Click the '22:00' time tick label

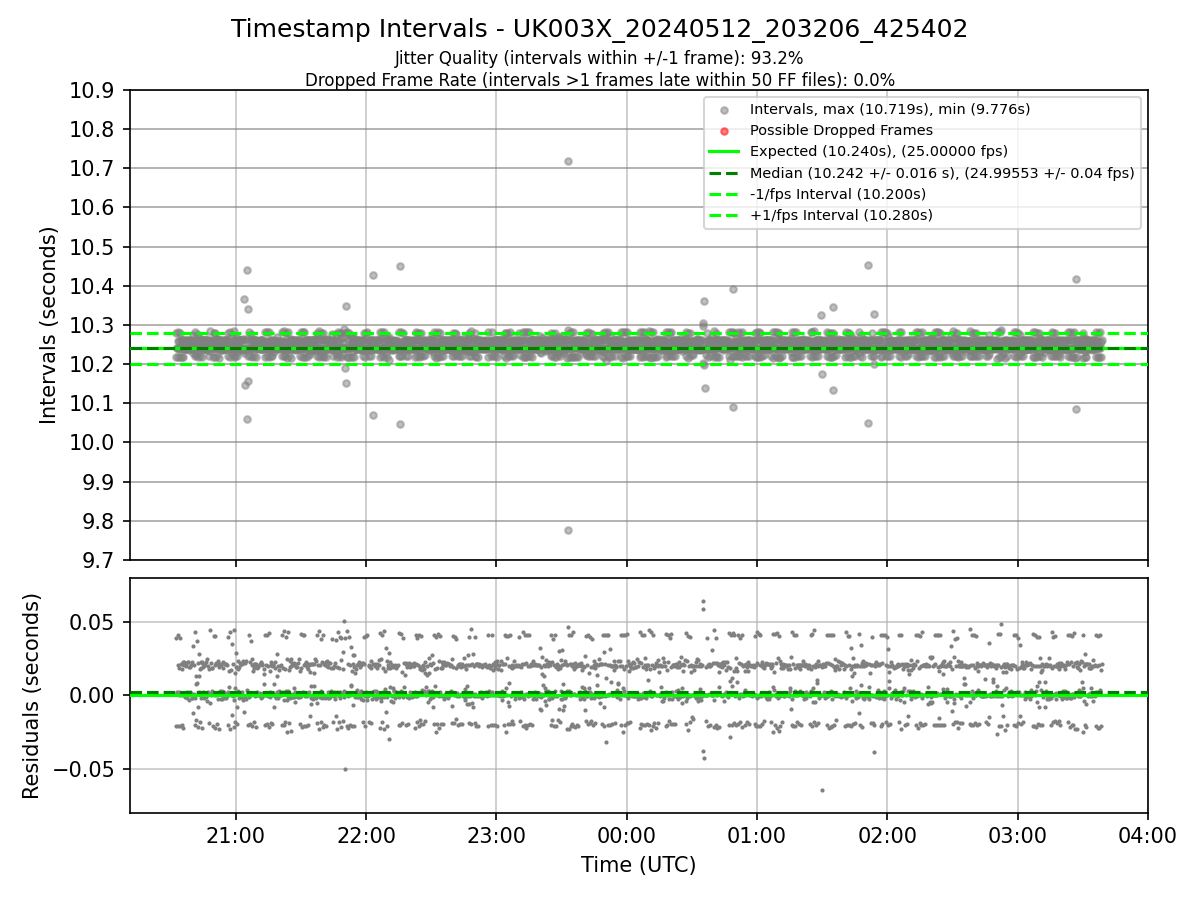pos(366,835)
